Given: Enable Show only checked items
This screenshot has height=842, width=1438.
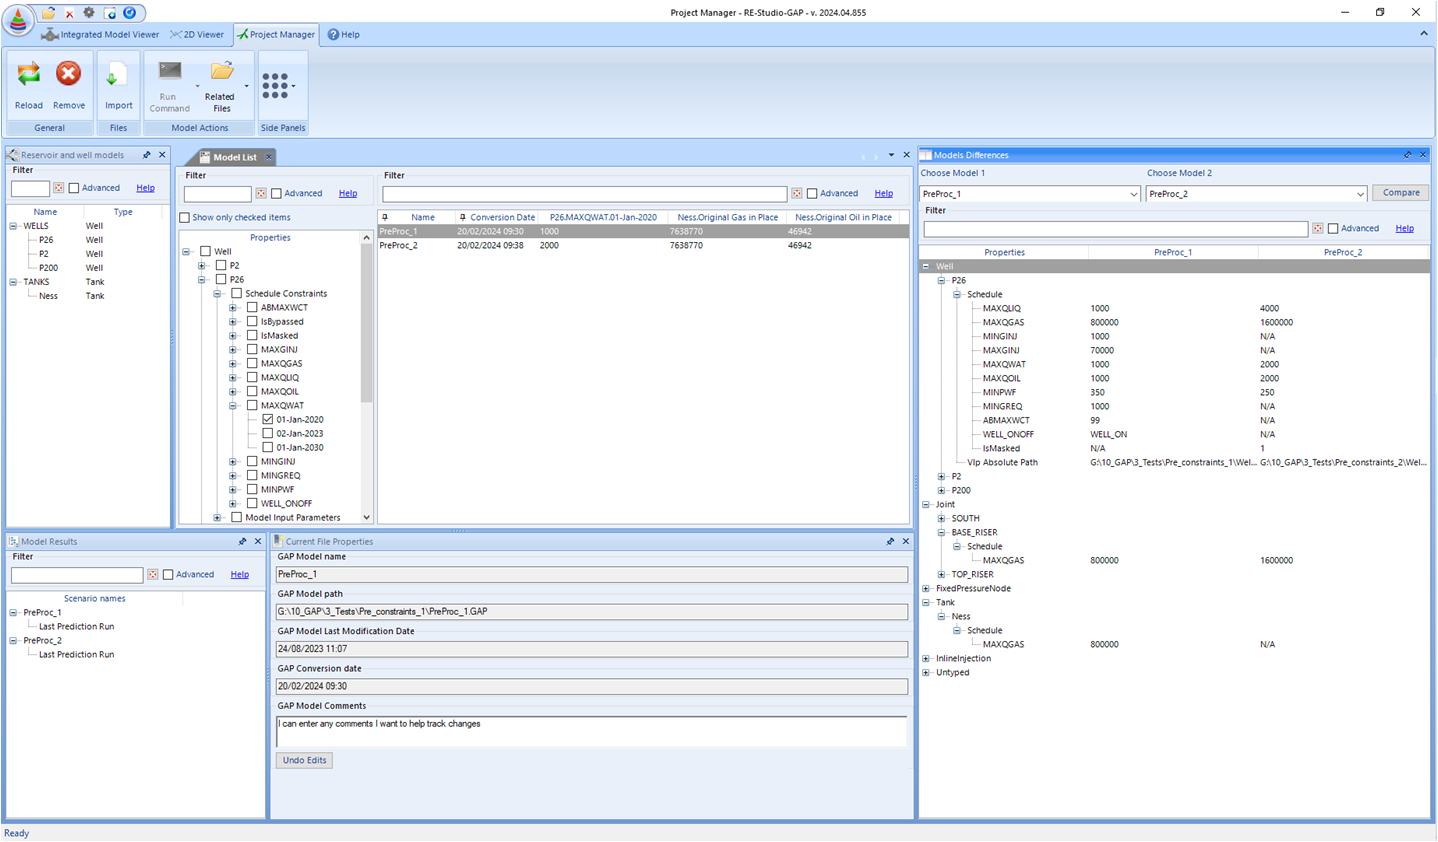Looking at the screenshot, I should point(185,218).
